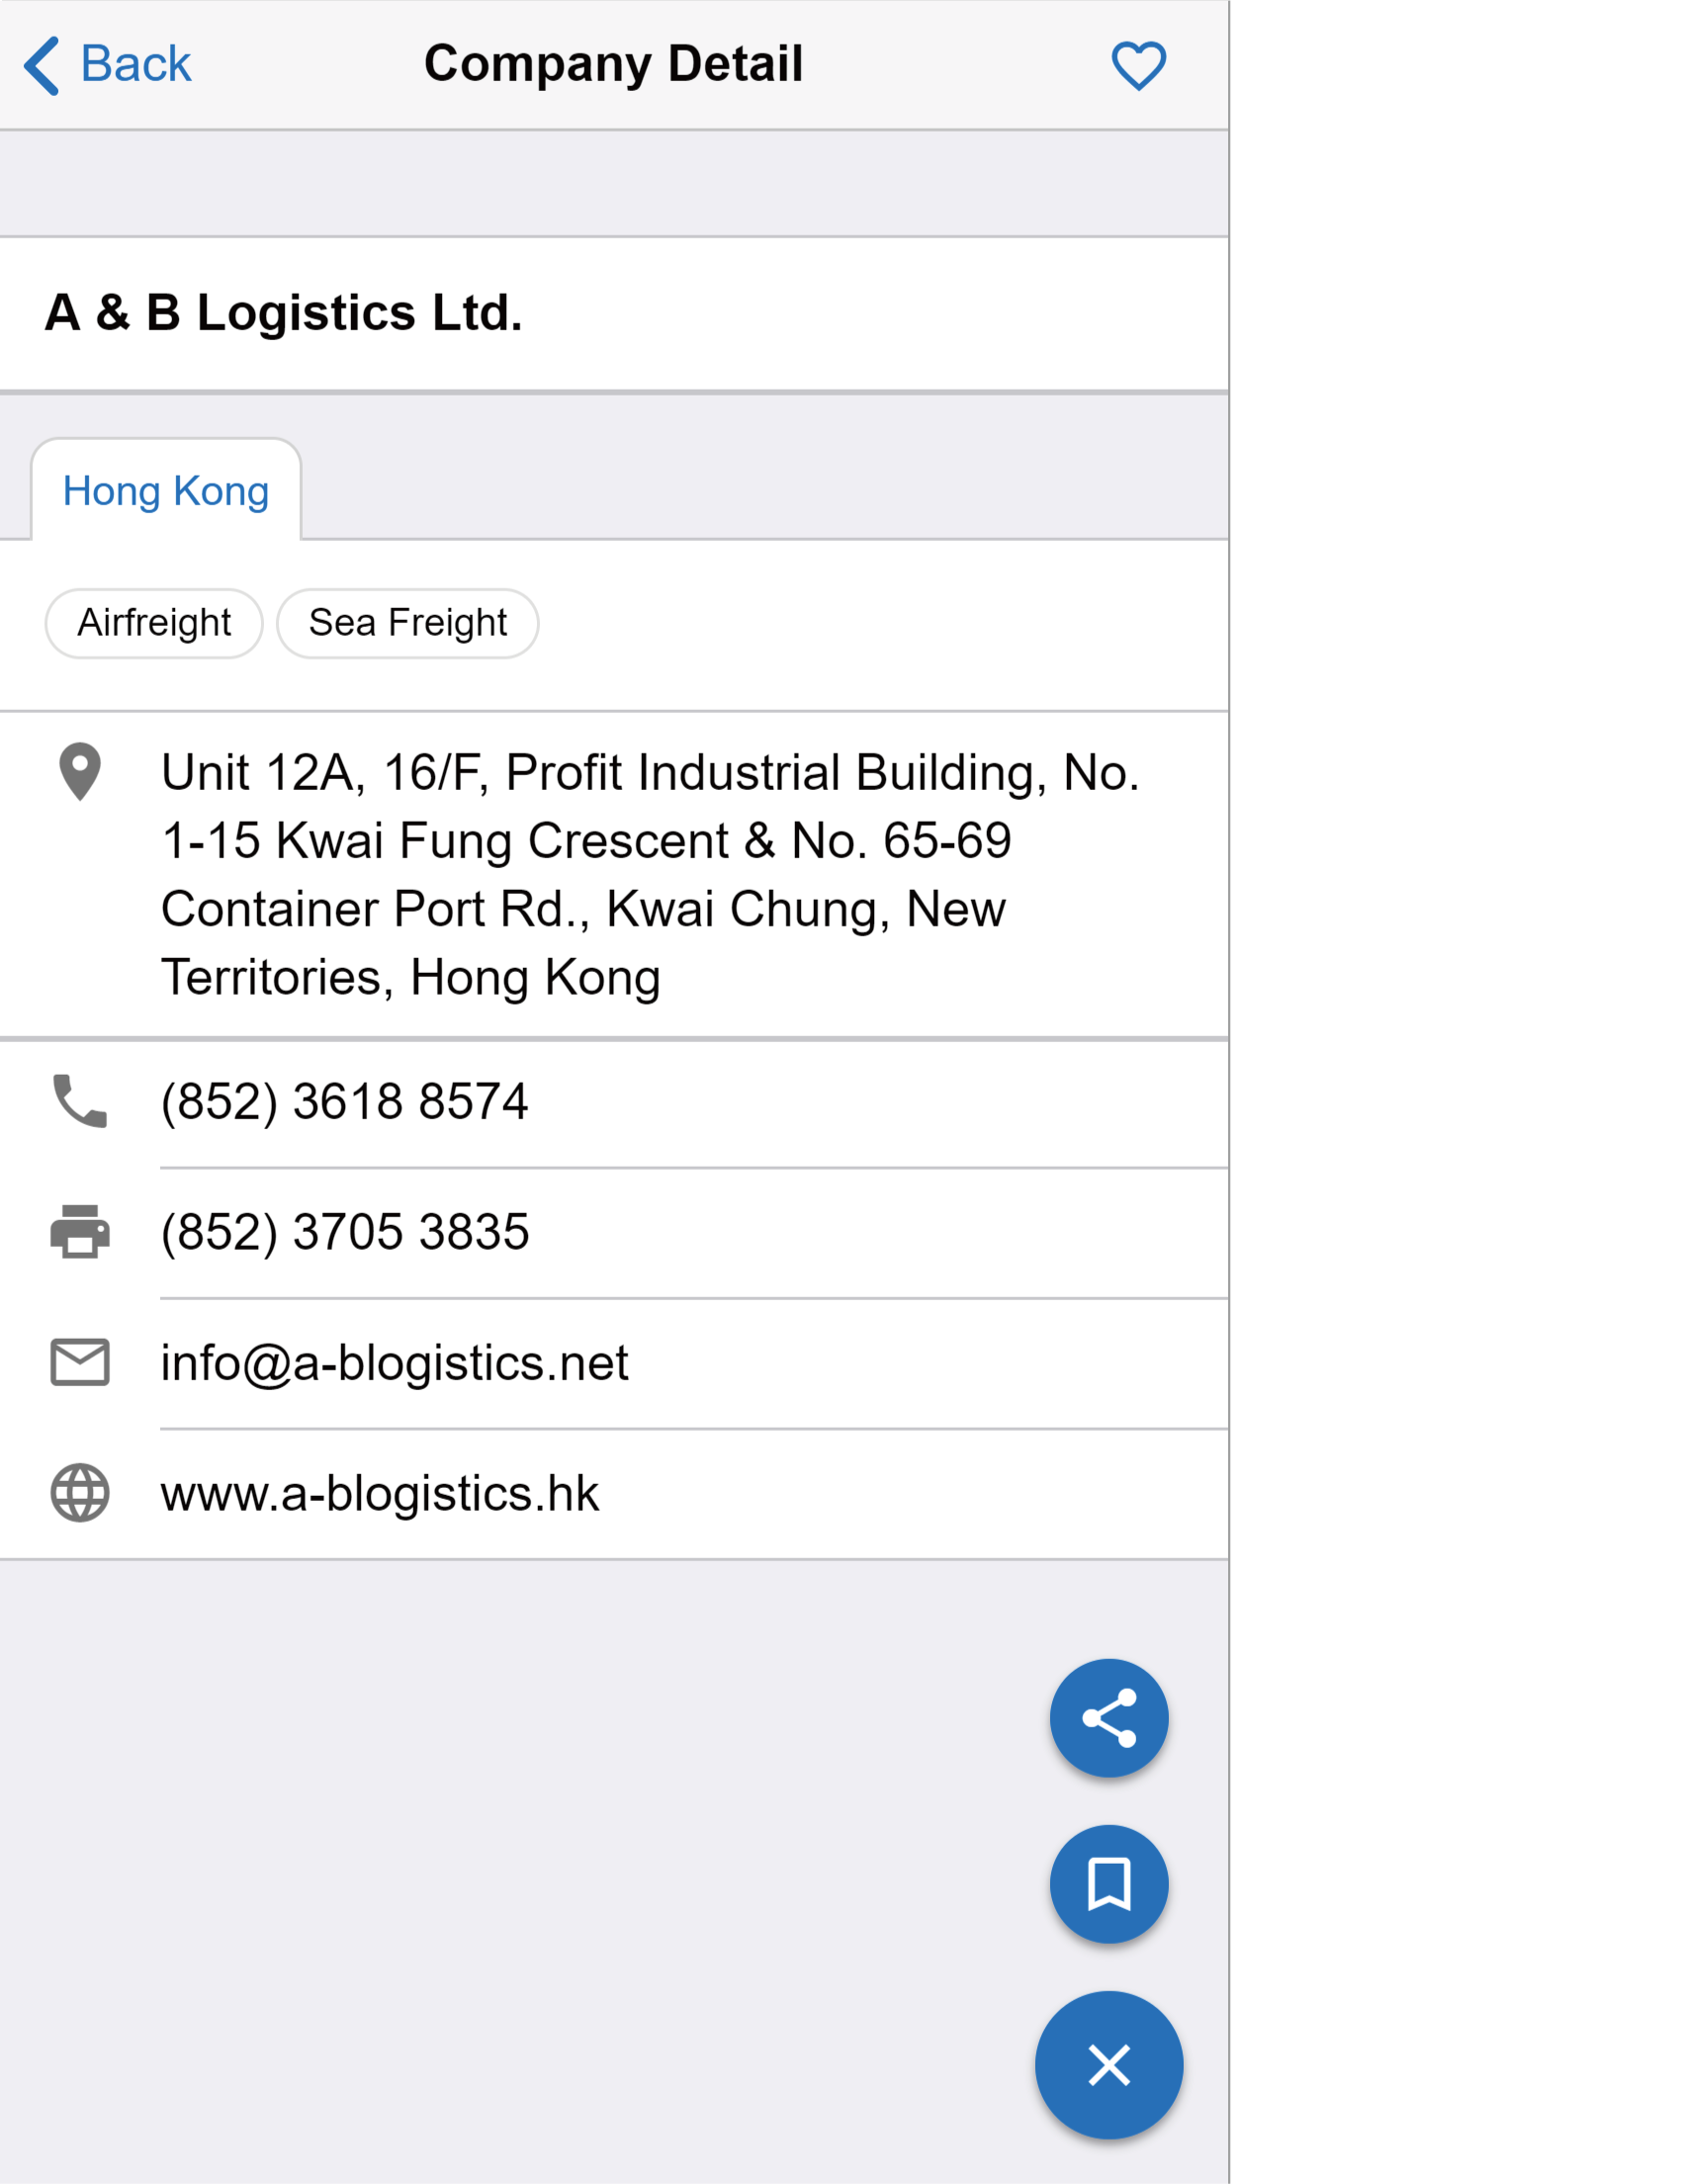Tap the bookmark floating button
The width and height of the screenshot is (1682, 2184).
pos(1108,1884)
